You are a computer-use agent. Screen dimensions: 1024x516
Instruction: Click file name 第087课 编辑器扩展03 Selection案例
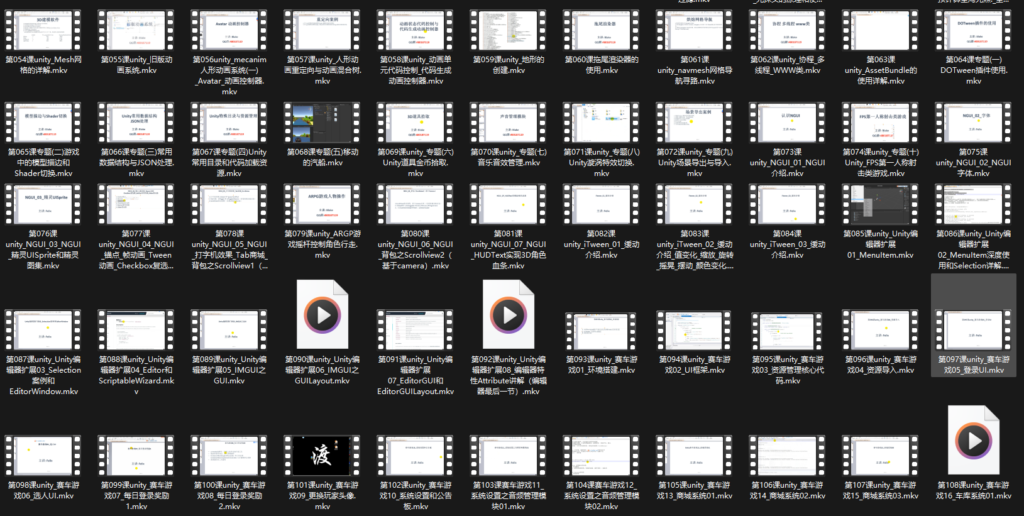pyautogui.click(x=43, y=376)
